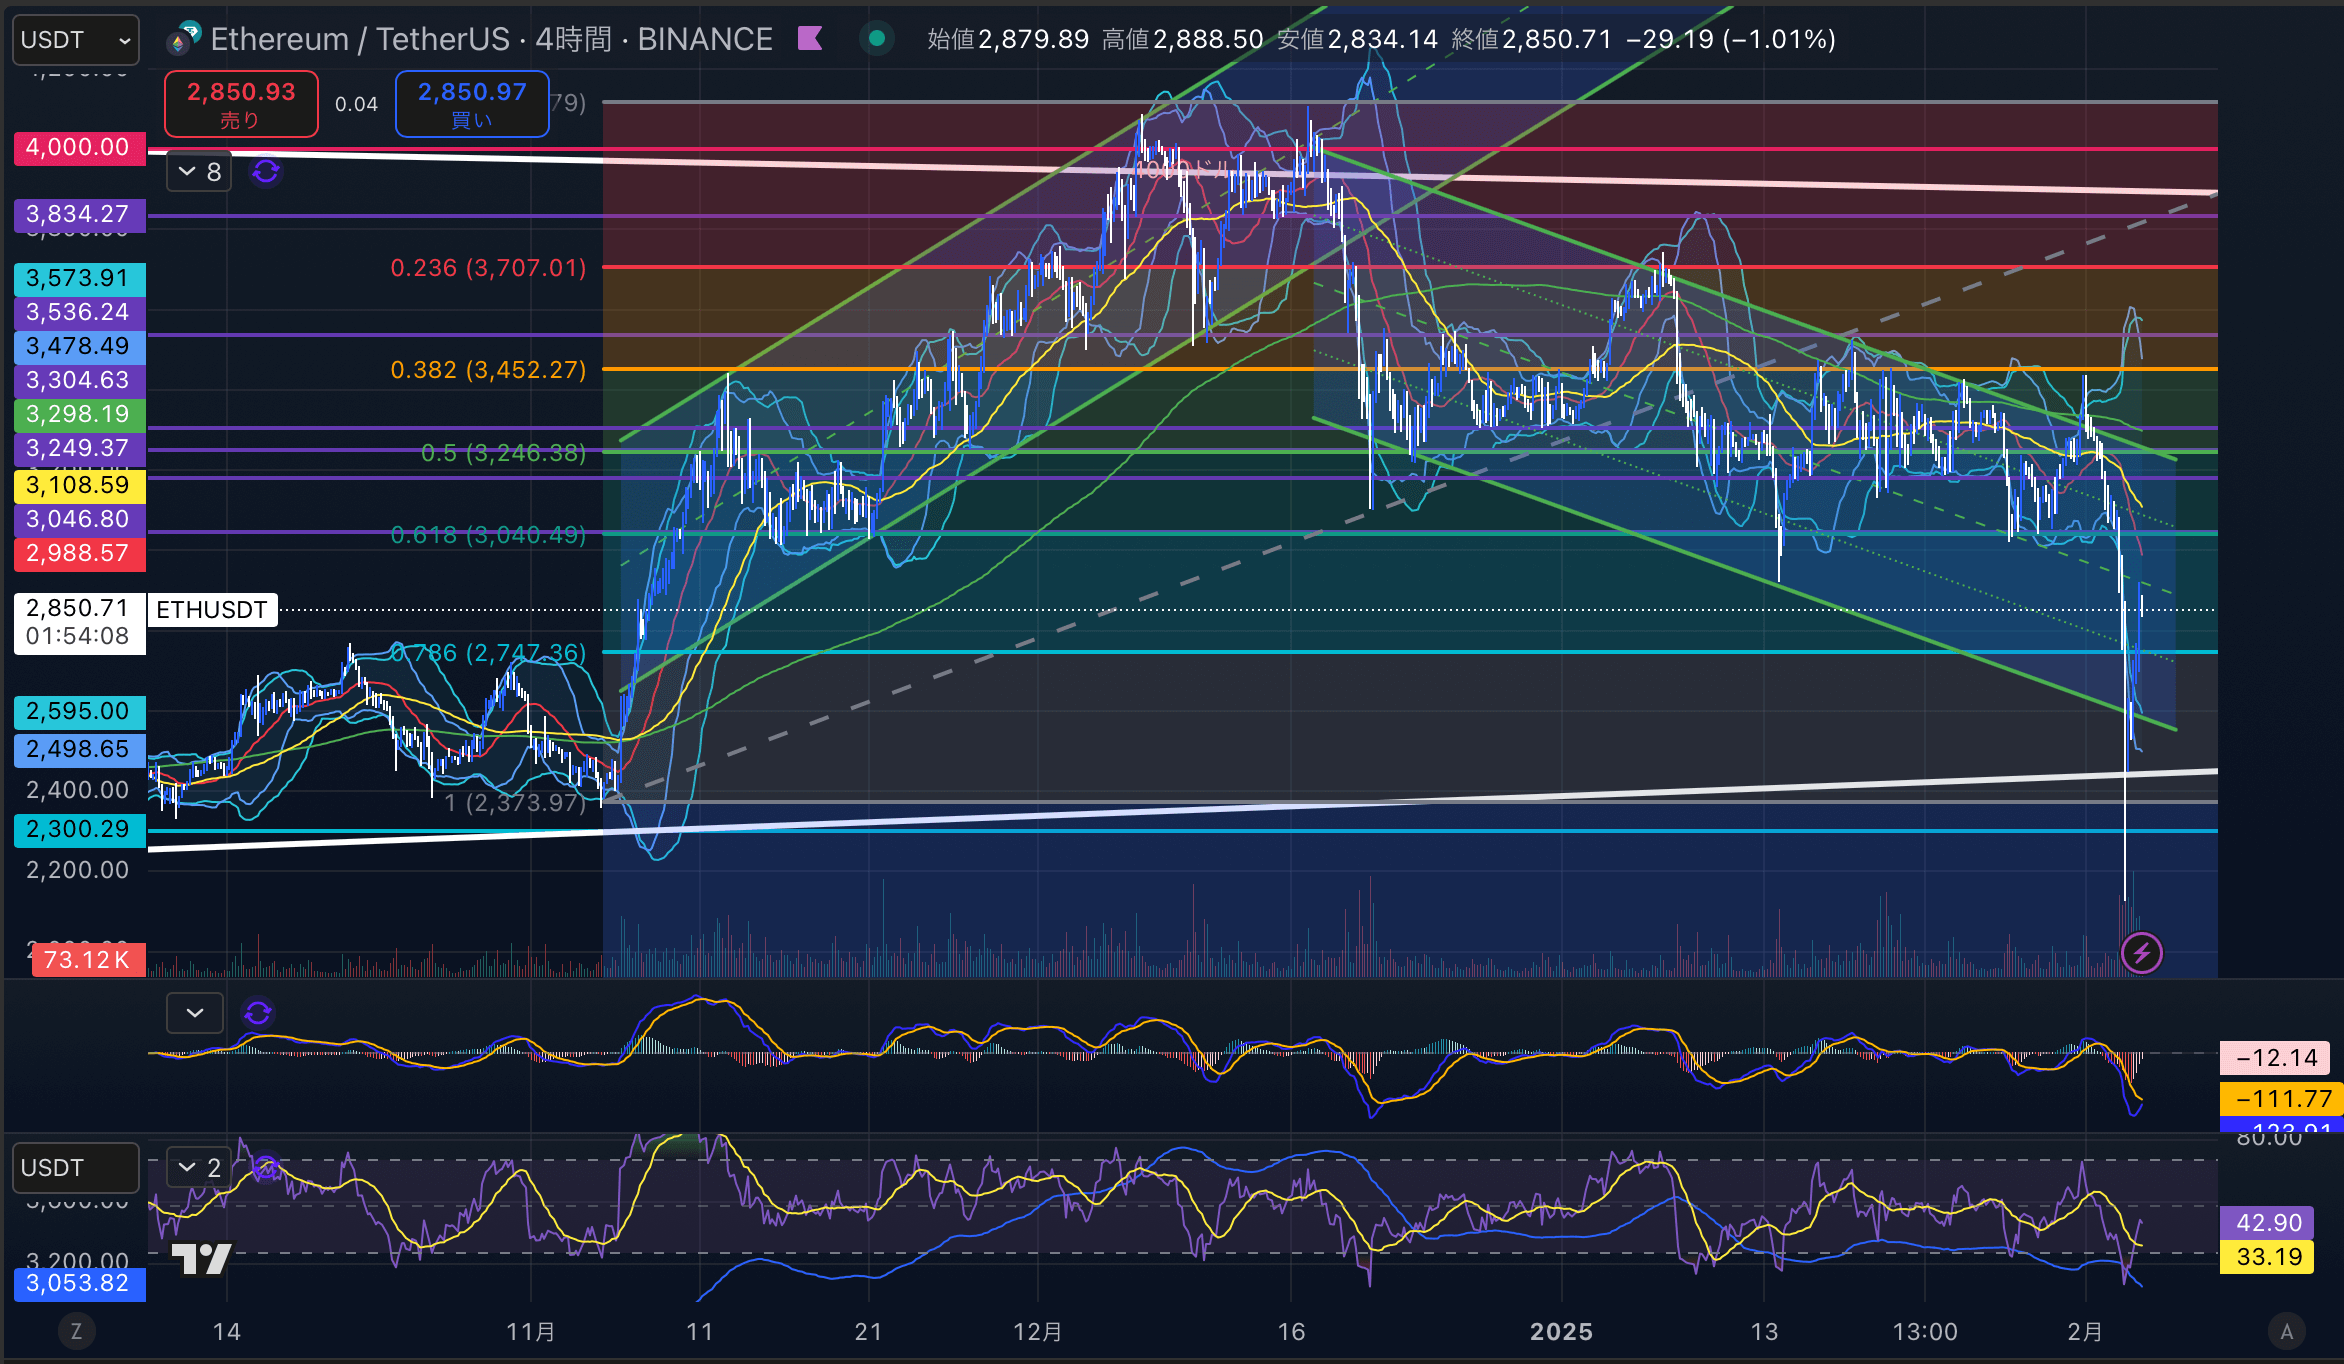Screen dimensions: 2344x1364
Task: Click the TradingView logo icon
Action: coord(201,1259)
